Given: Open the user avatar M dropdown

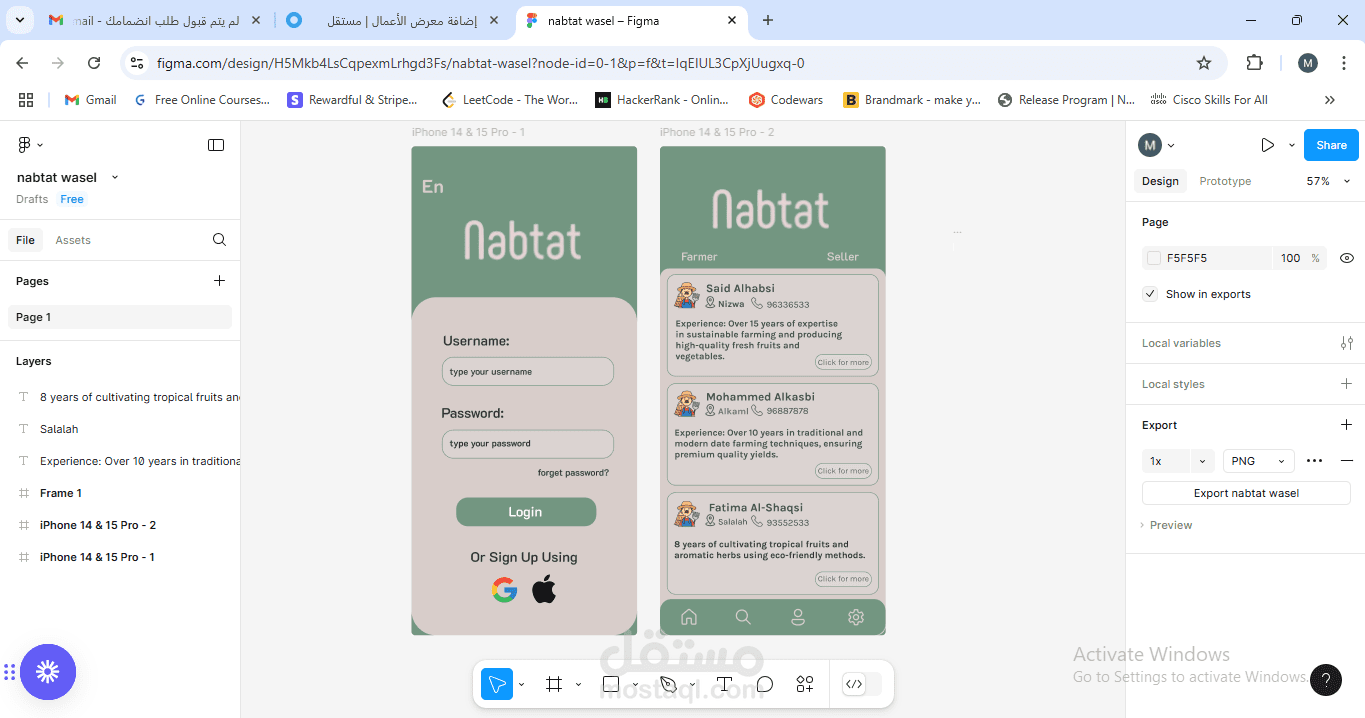Looking at the screenshot, I should coord(1156,145).
